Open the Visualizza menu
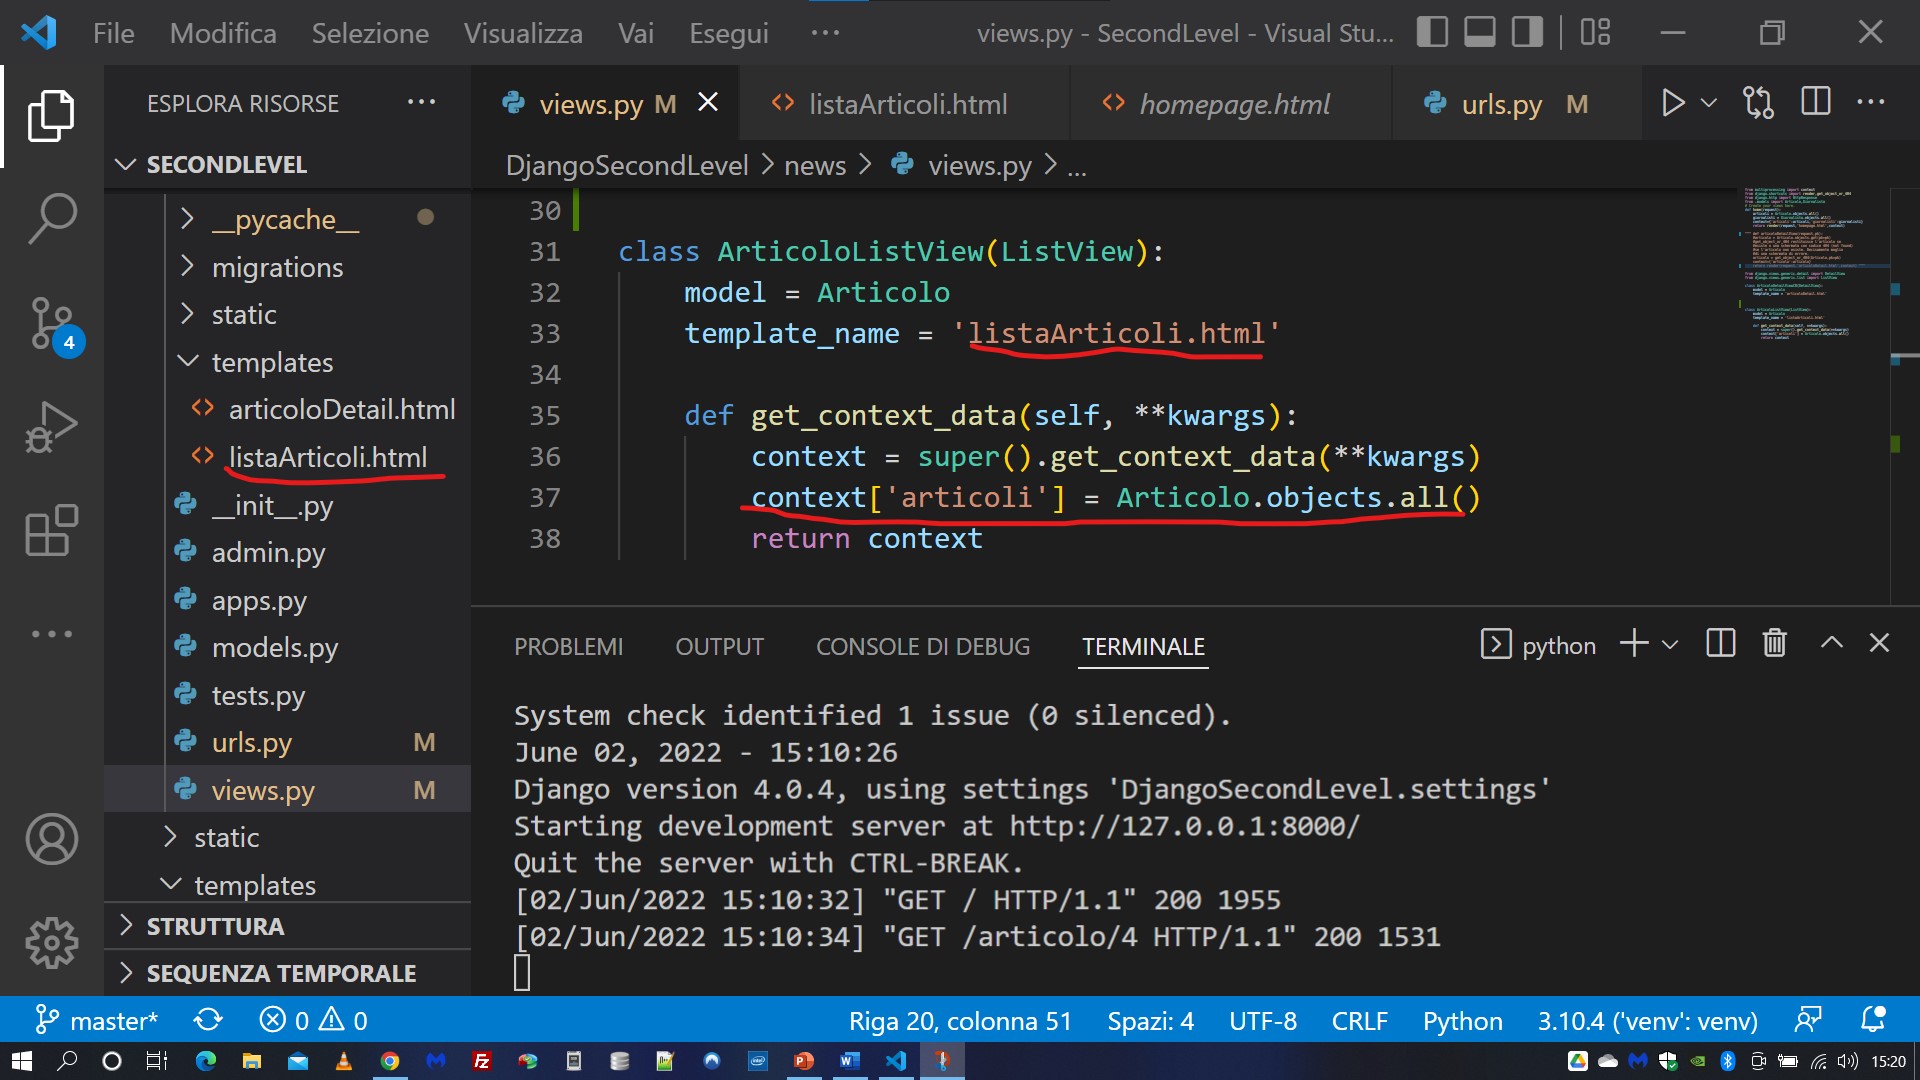The width and height of the screenshot is (1920, 1080). coord(523,33)
